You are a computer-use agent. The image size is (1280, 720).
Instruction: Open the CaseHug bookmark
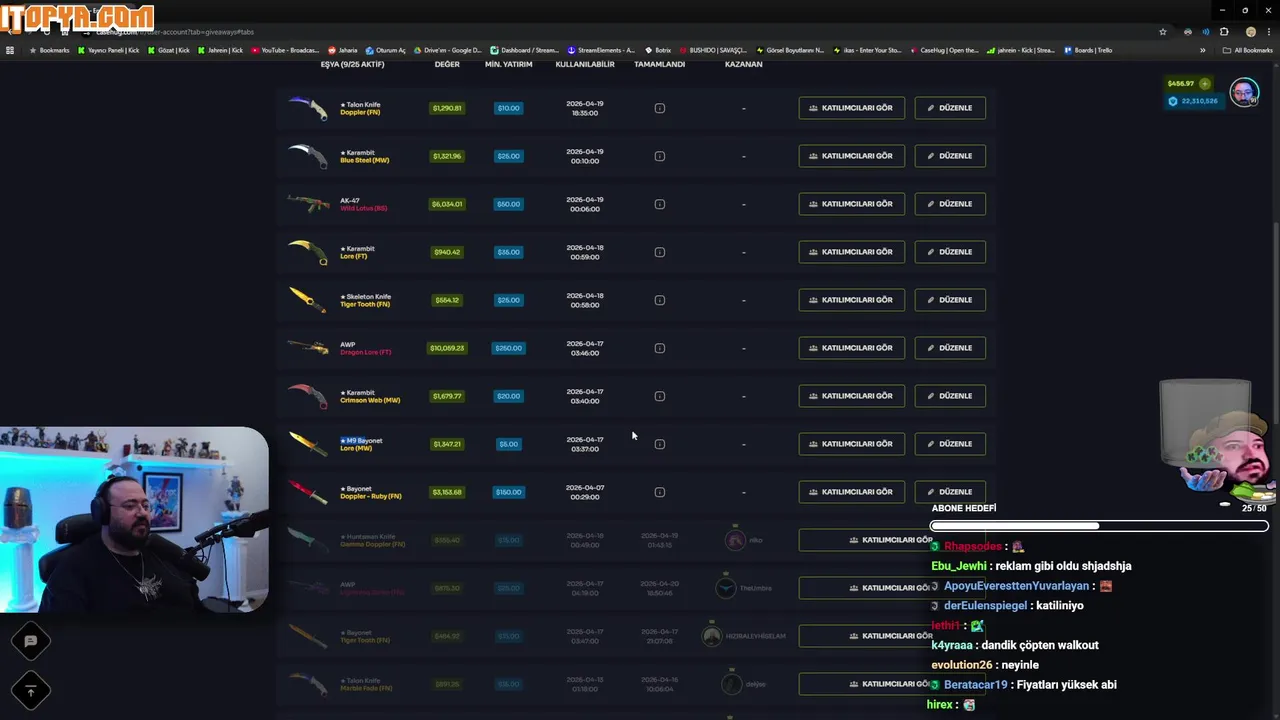[x=944, y=50]
